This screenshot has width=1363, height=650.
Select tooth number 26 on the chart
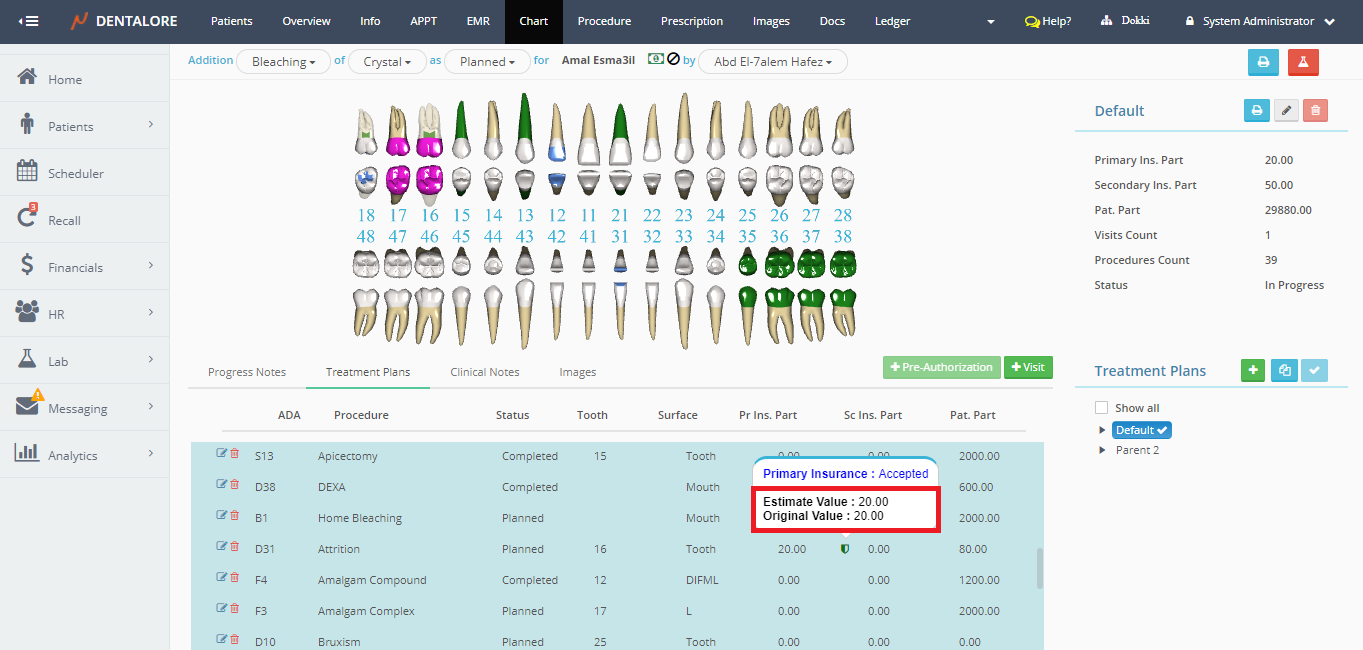click(779, 215)
